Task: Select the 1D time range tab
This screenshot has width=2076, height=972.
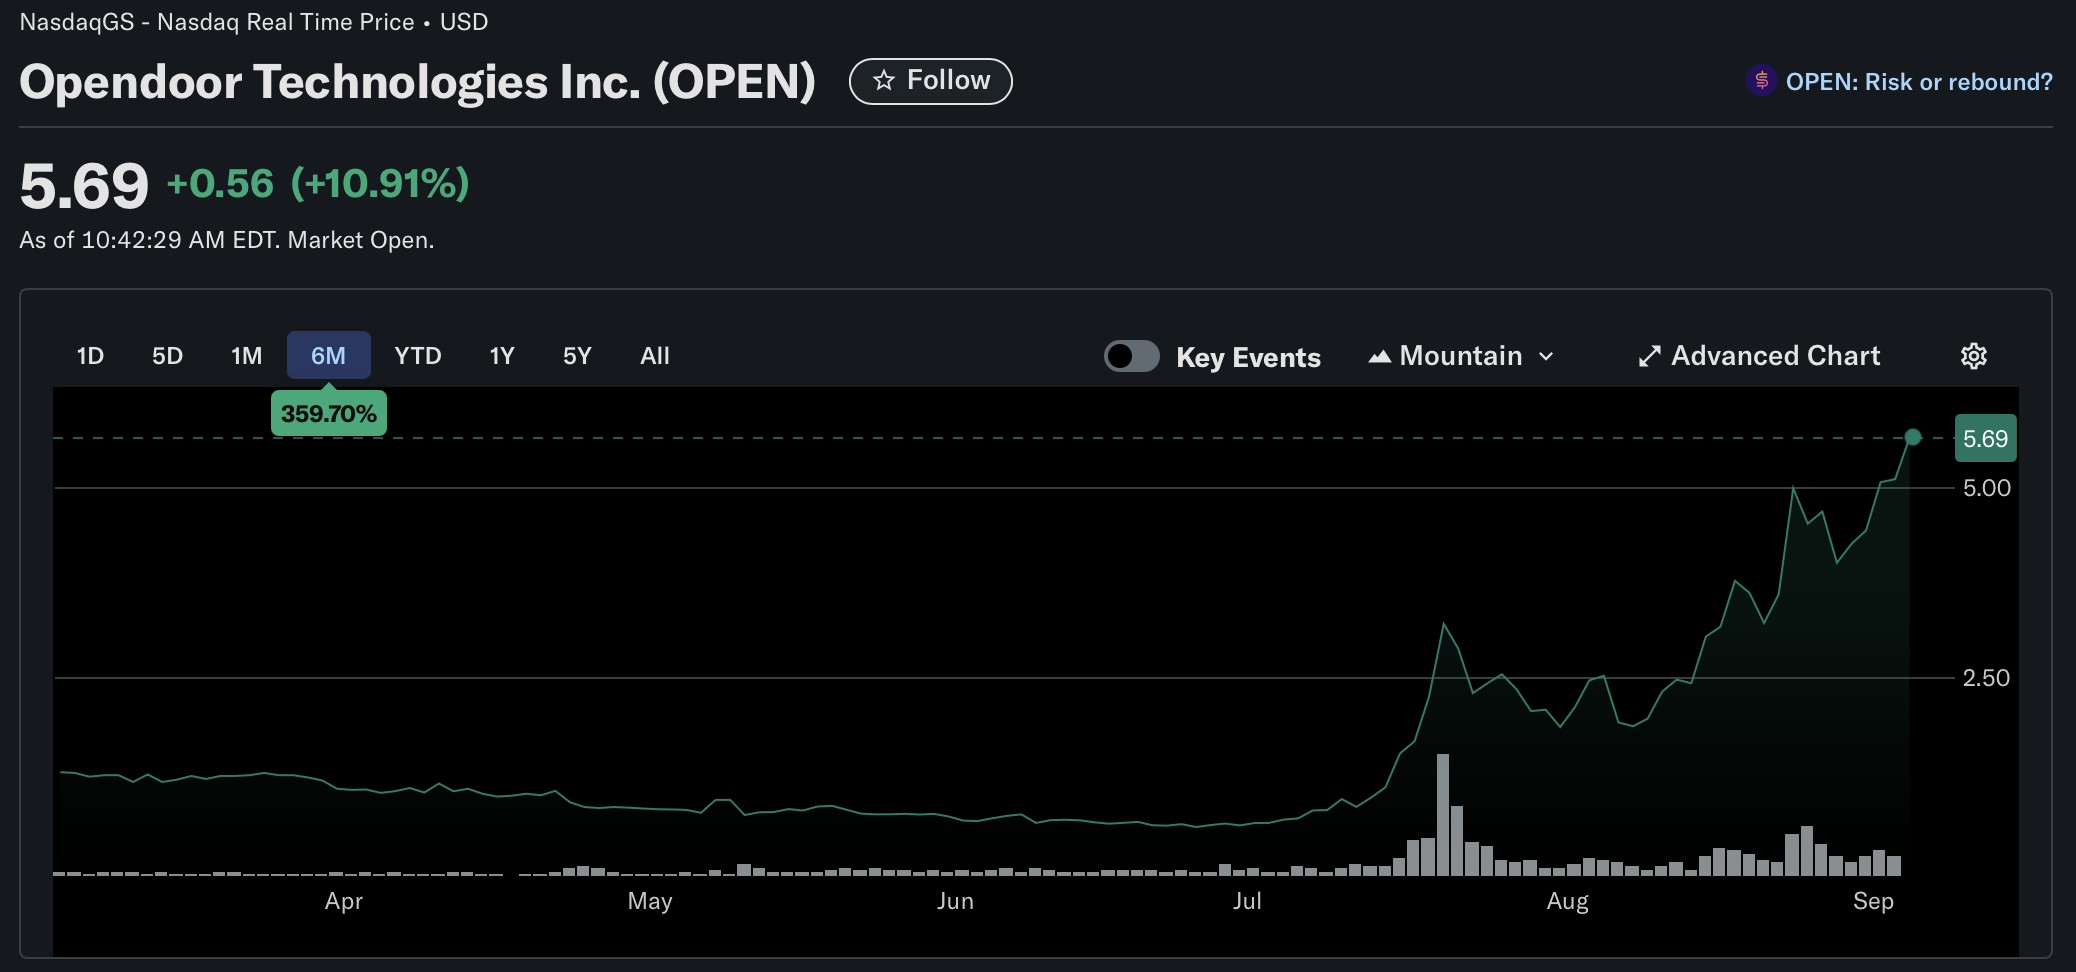Action: coord(90,356)
